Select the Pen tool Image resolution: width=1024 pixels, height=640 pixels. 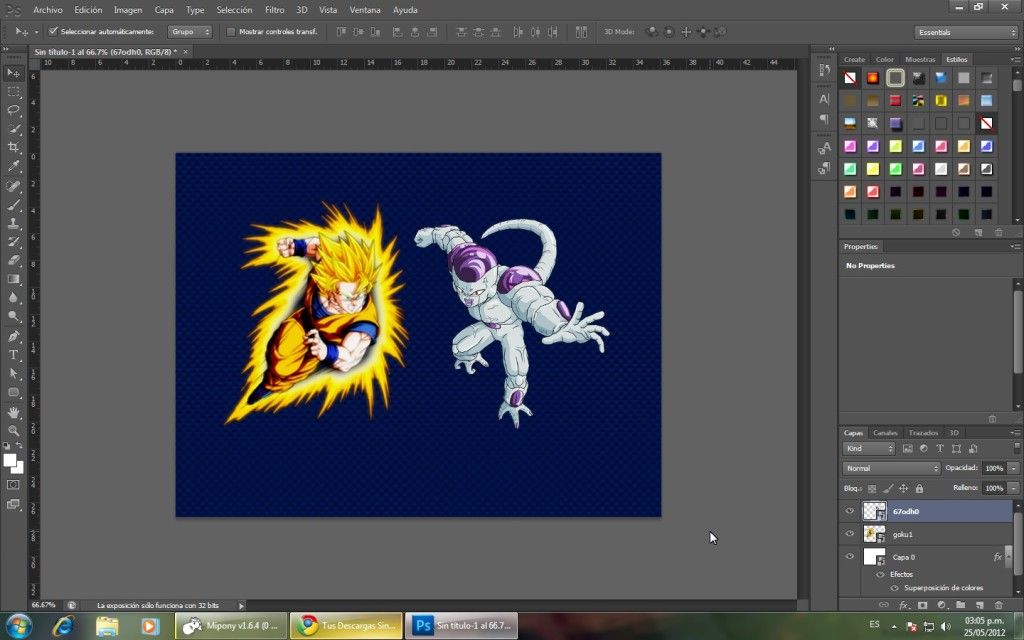pos(13,336)
